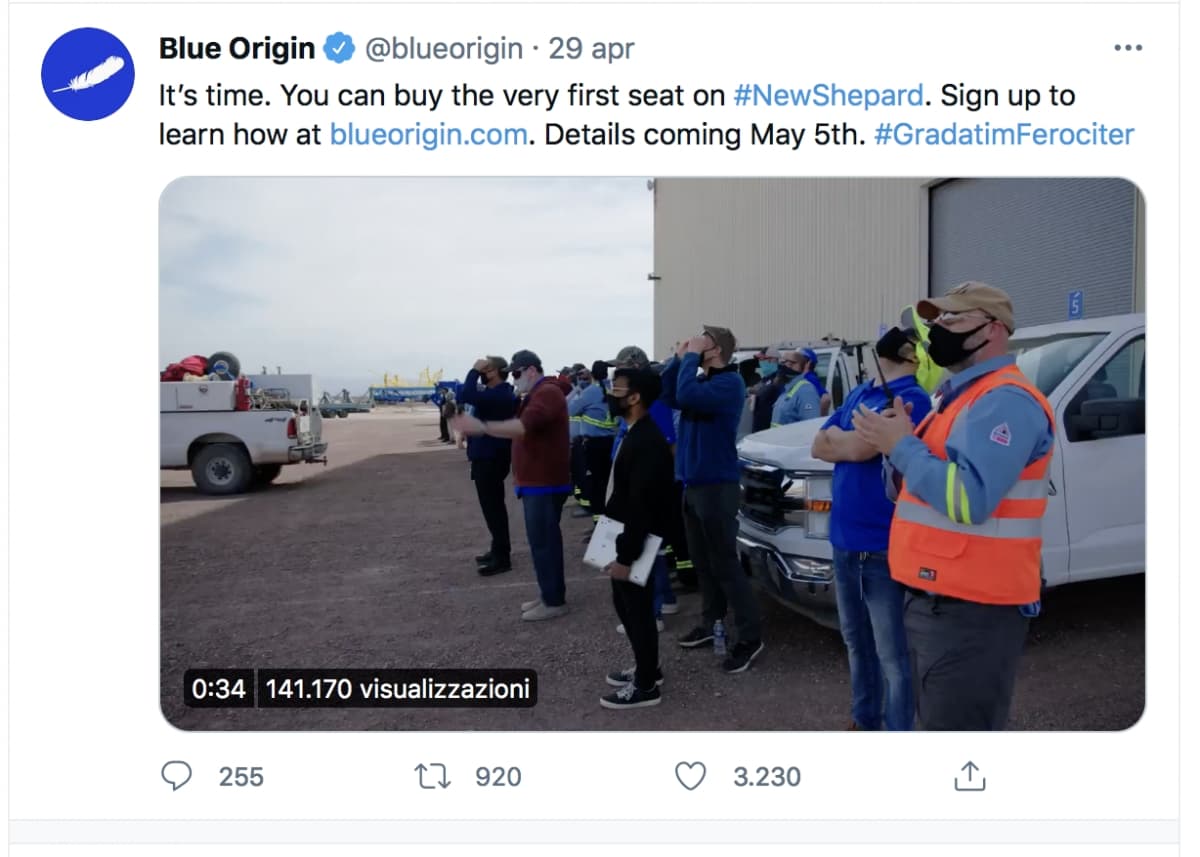
Task: Play the embedded tweet video
Action: point(652,453)
